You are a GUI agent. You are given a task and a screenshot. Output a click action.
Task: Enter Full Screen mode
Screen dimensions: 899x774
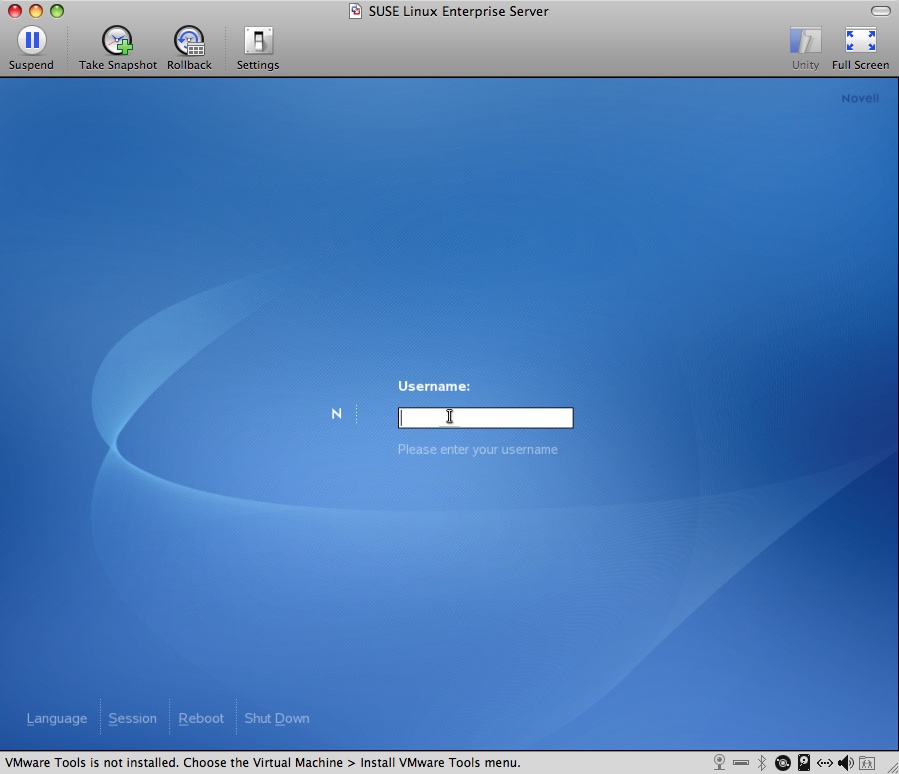[x=861, y=48]
